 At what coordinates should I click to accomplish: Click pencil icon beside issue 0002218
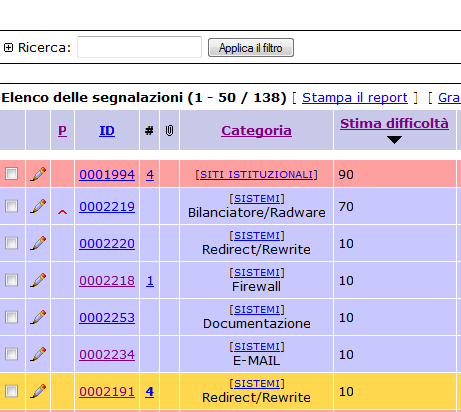click(38, 280)
